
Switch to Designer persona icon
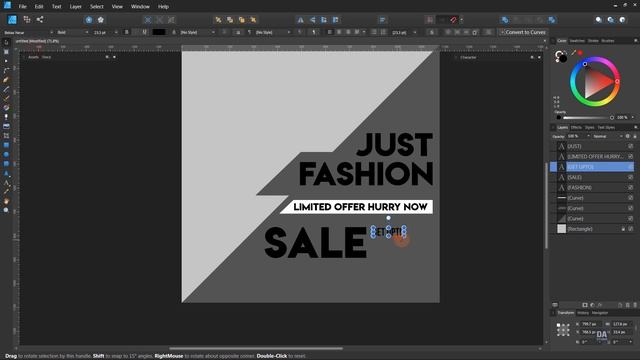(12, 20)
